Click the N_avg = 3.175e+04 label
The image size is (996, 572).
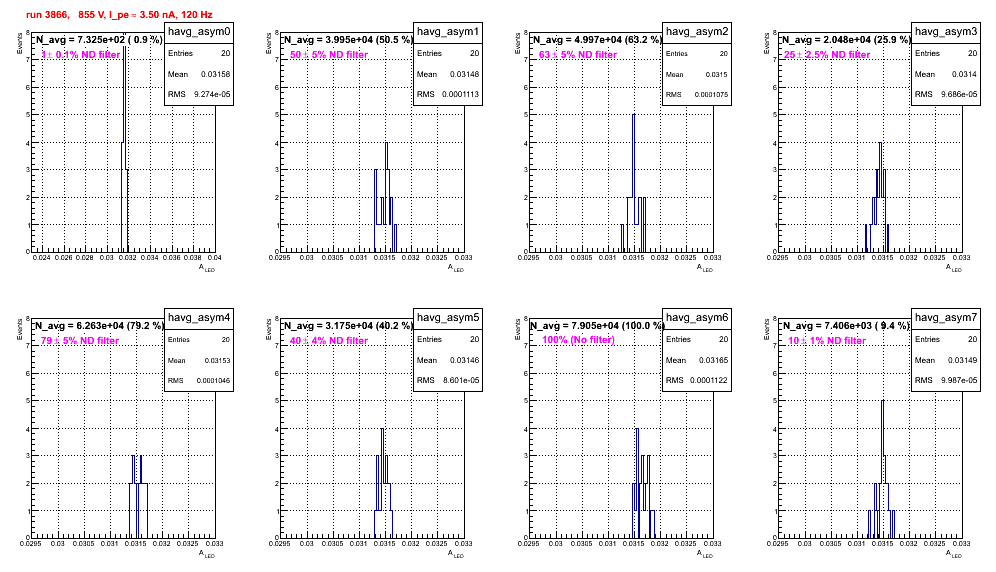347,326
